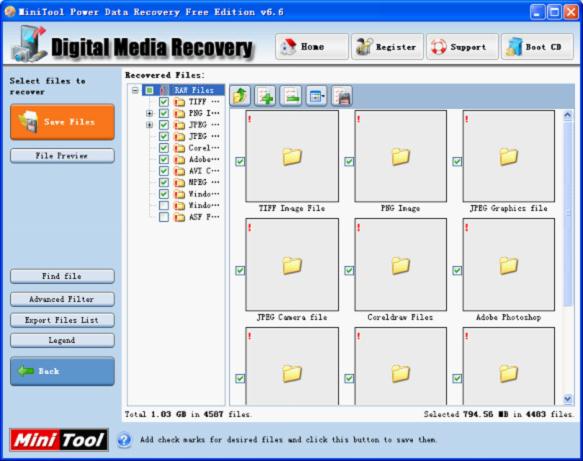Select the TIFF Image File thumbnail
The image size is (583, 461).
click(x=292, y=156)
